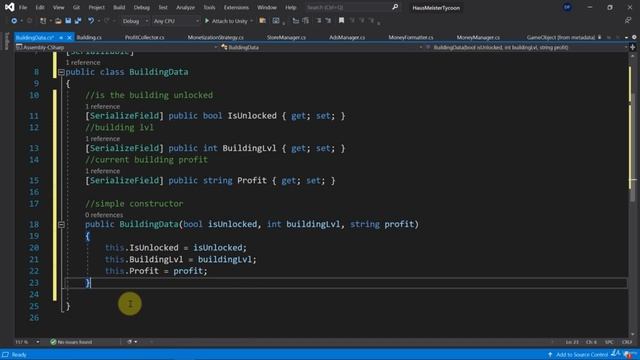Uncomment the selected lines icon

(328, 21)
